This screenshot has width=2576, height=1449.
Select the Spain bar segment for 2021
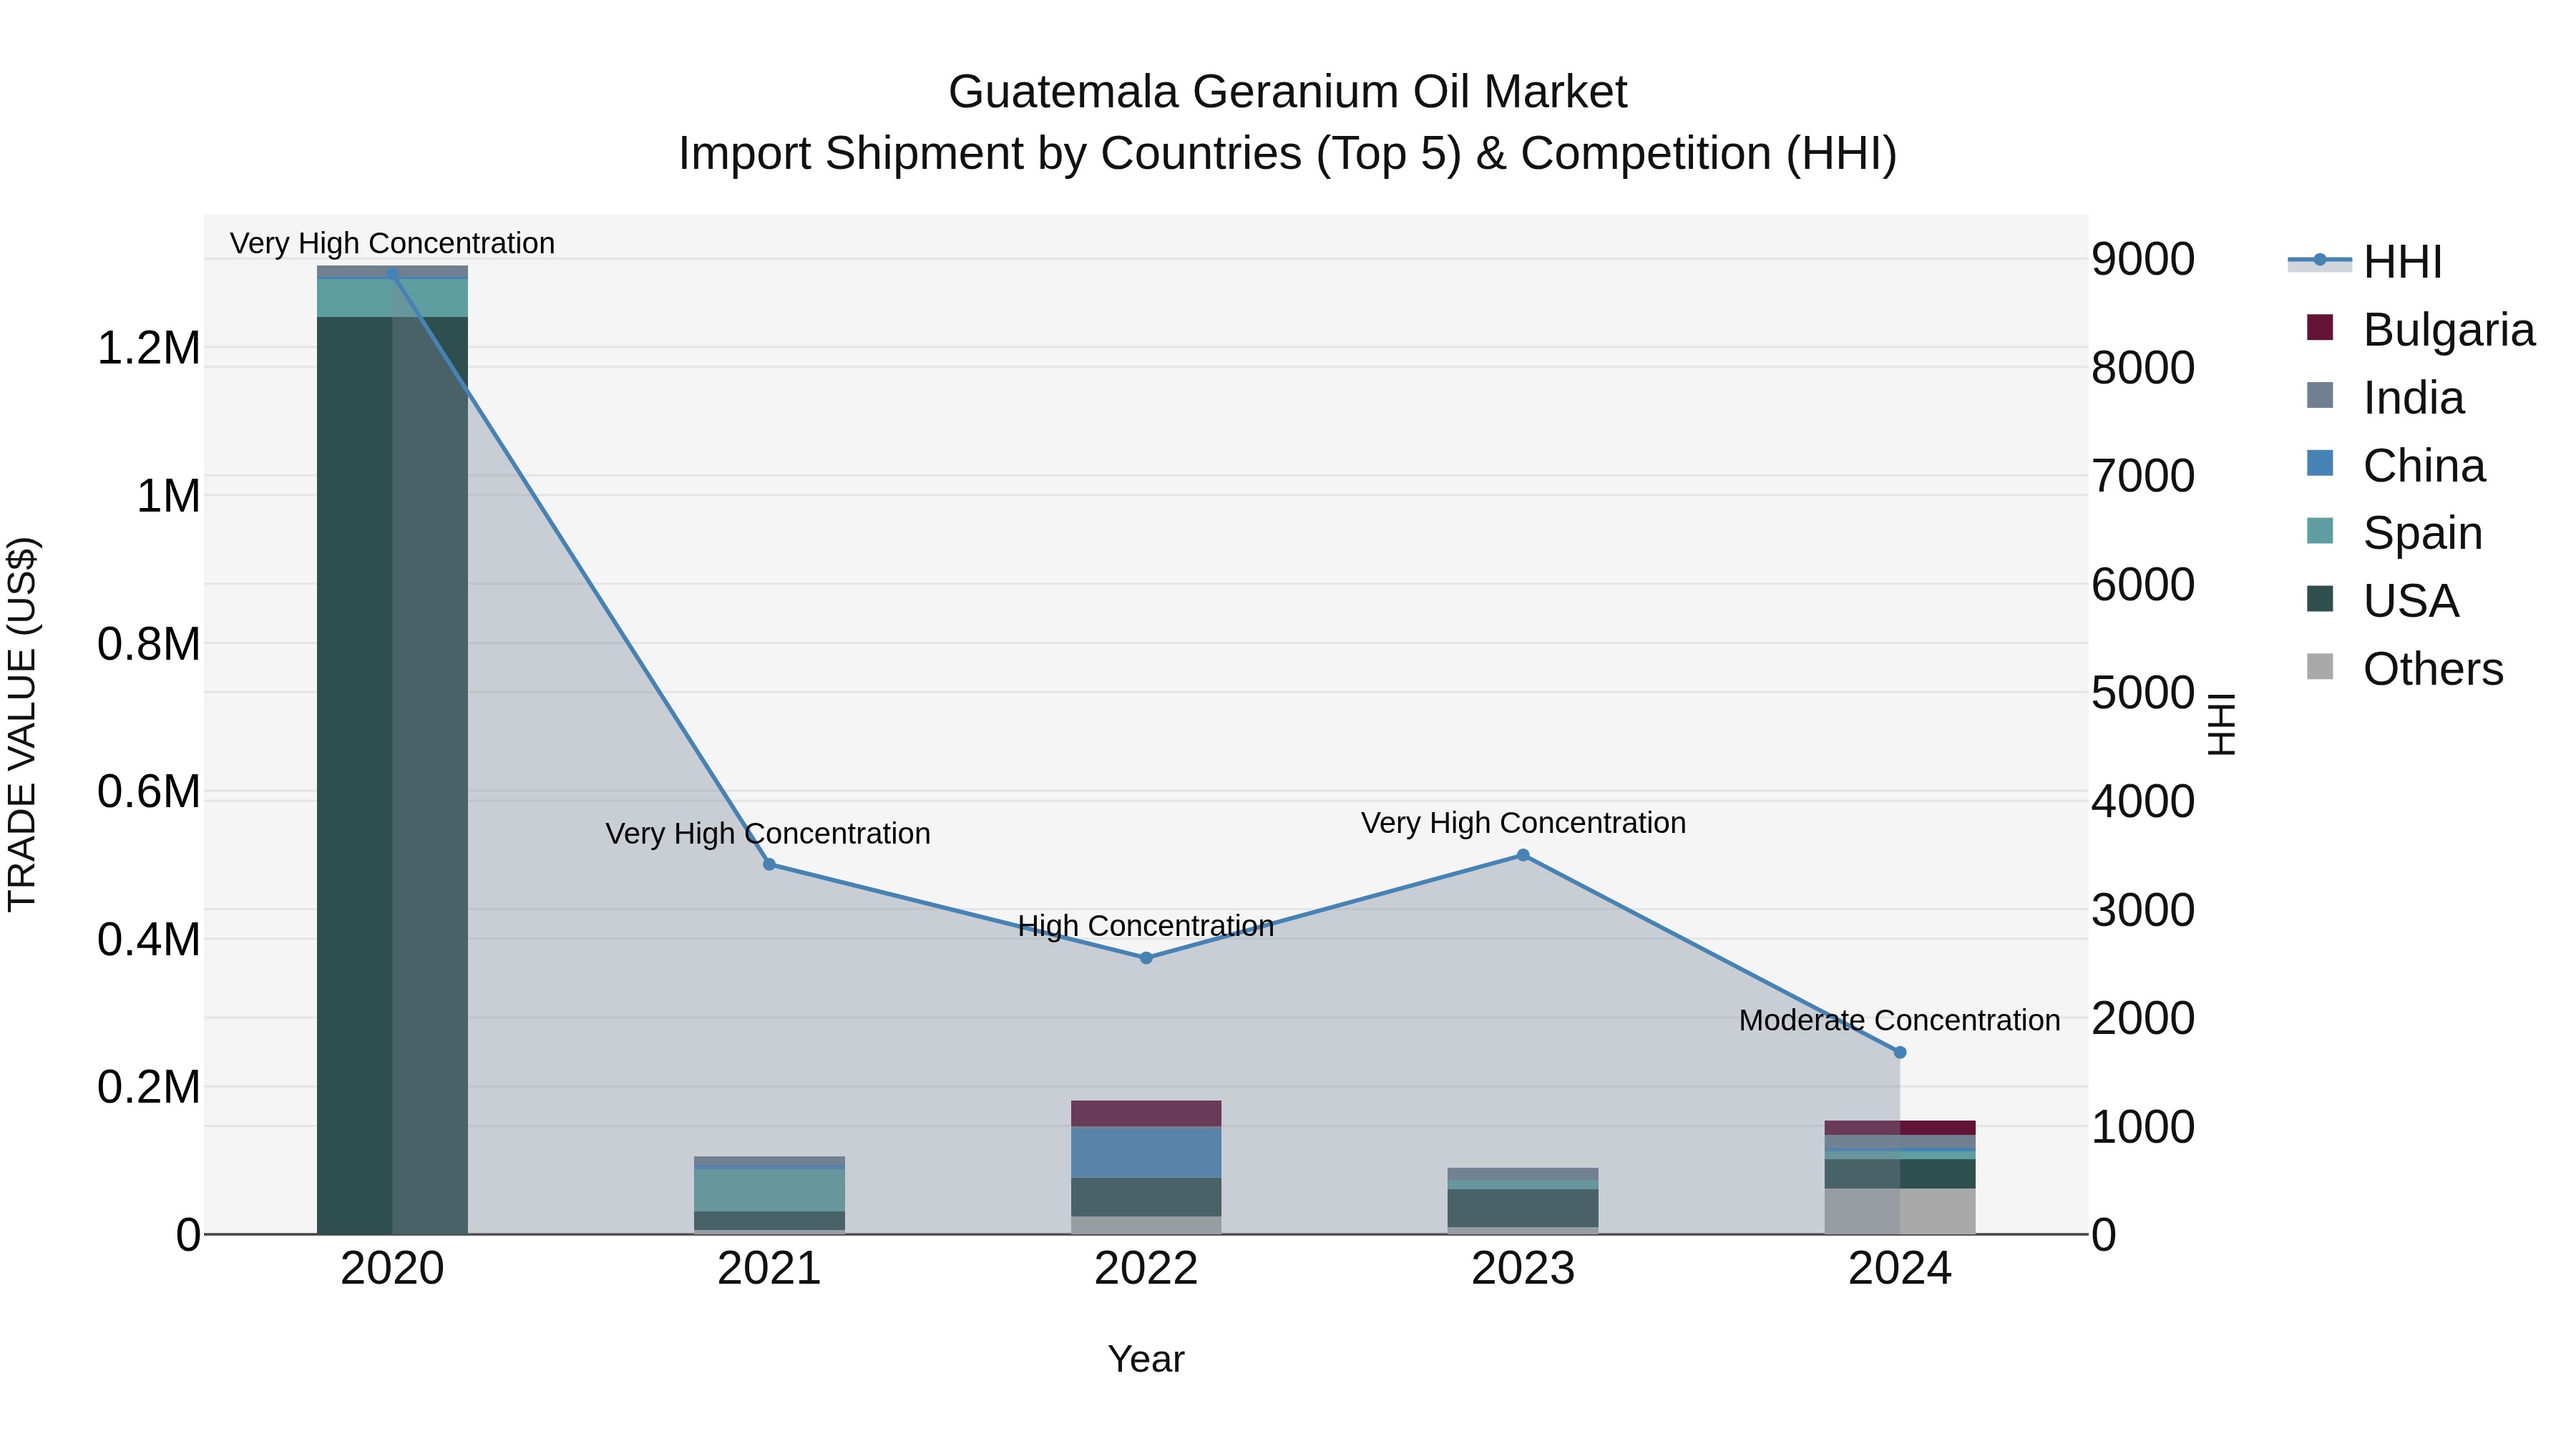tap(769, 1190)
